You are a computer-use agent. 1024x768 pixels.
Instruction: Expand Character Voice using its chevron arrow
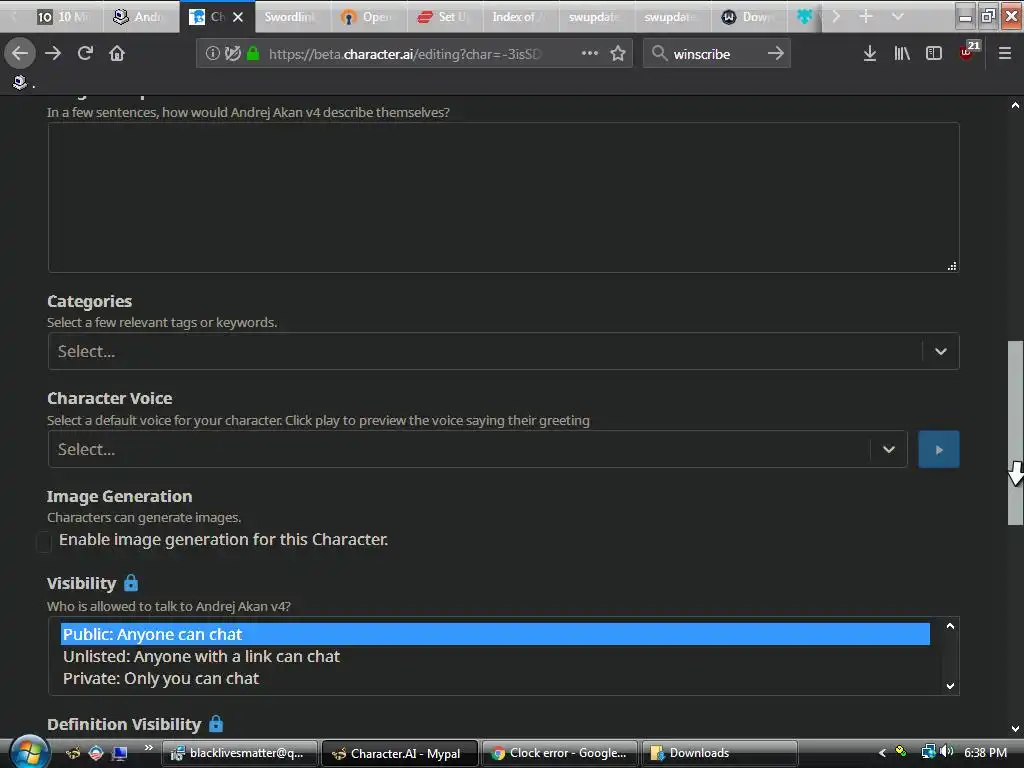pyautogui.click(x=889, y=449)
